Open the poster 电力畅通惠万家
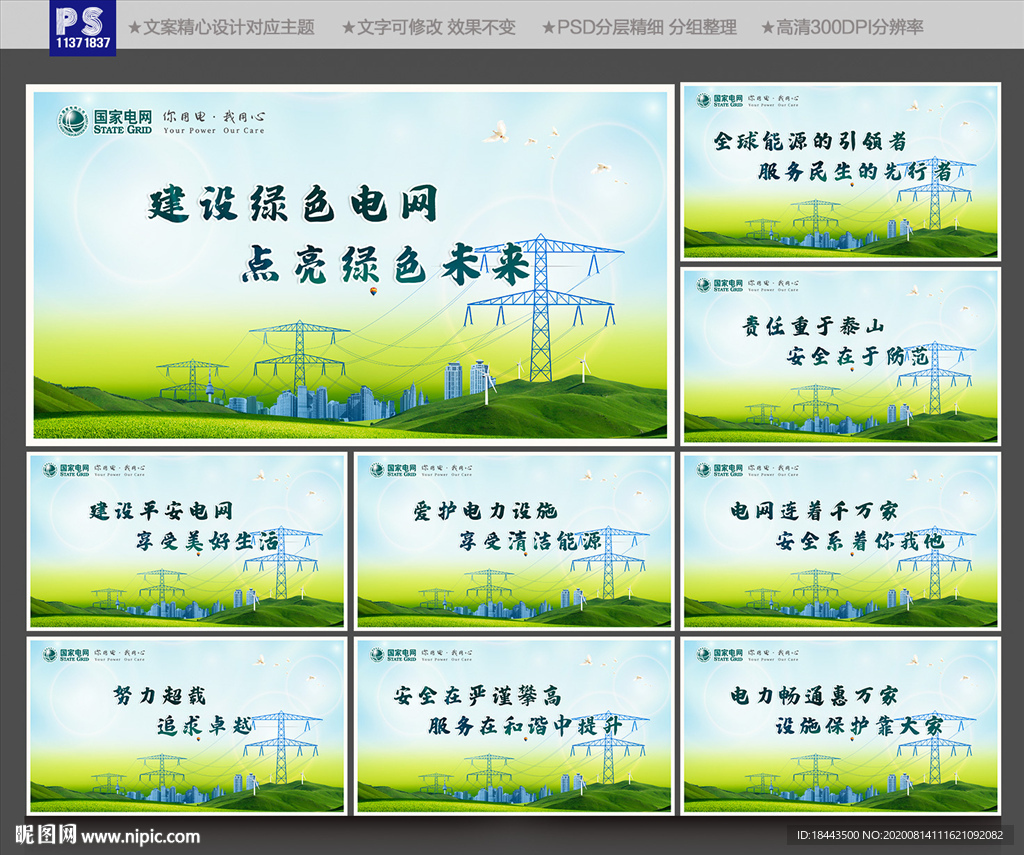 840,726
